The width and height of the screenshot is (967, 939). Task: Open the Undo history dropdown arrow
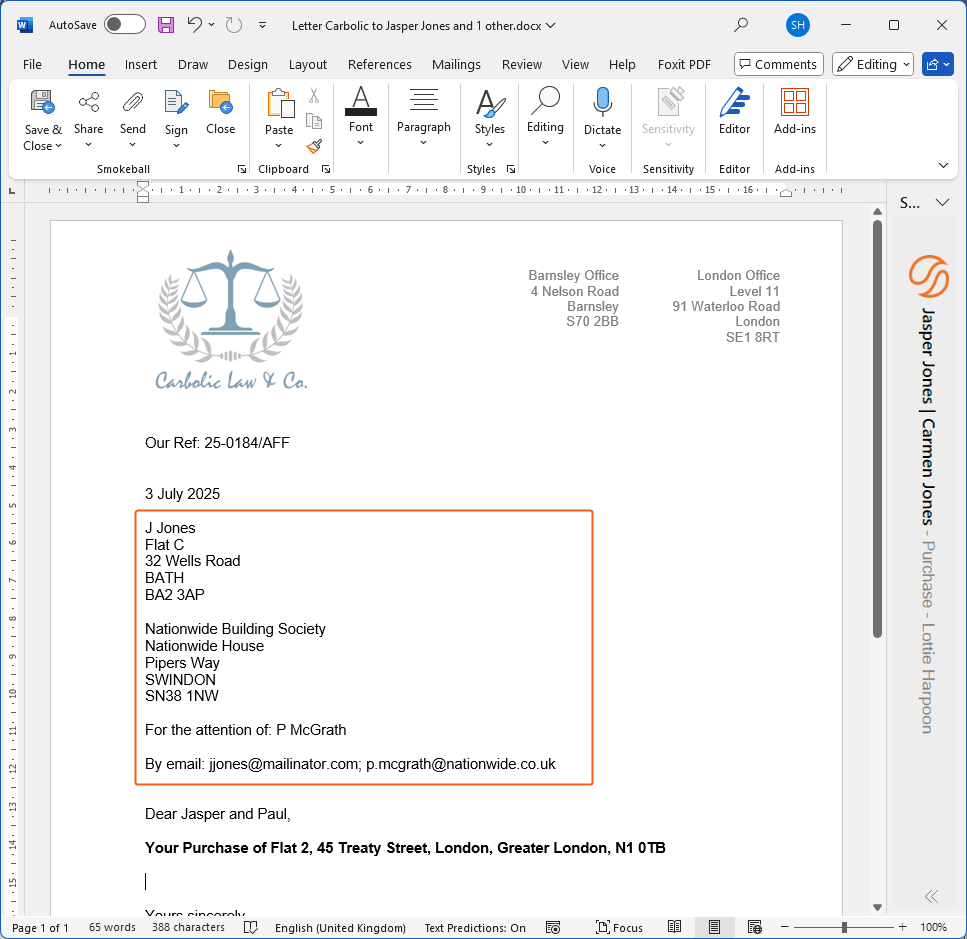(x=212, y=25)
